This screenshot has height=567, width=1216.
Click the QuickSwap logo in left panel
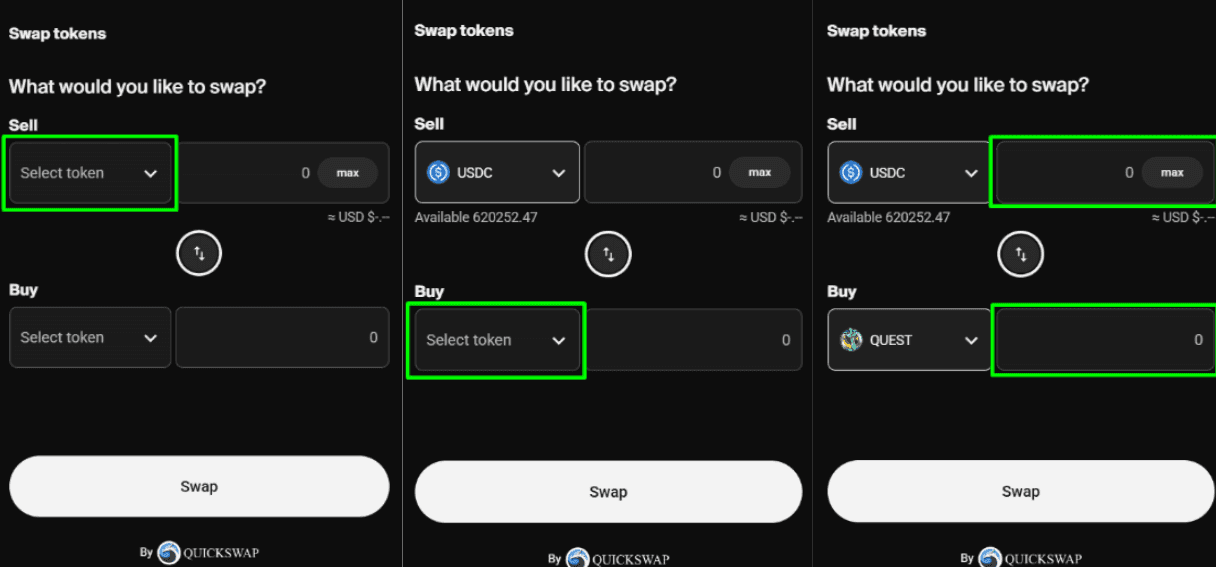click(169, 553)
